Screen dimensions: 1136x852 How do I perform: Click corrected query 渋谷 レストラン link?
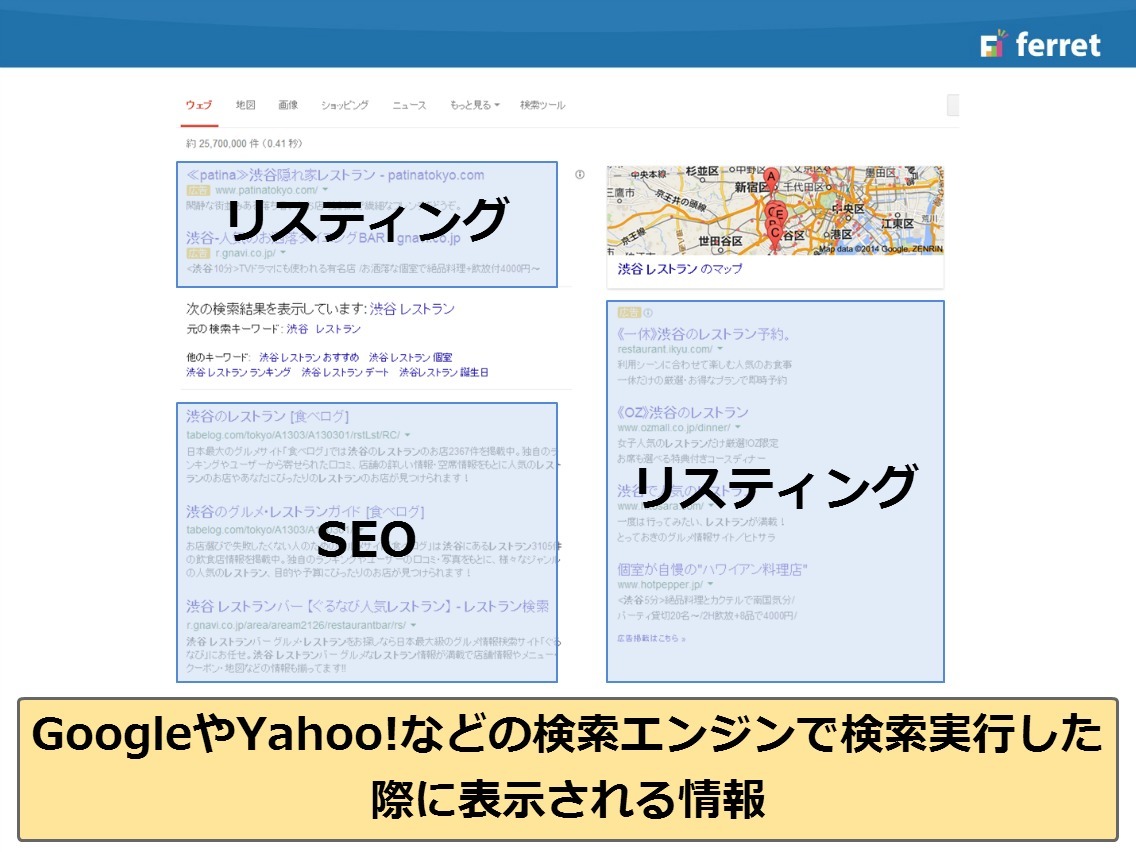(412, 309)
